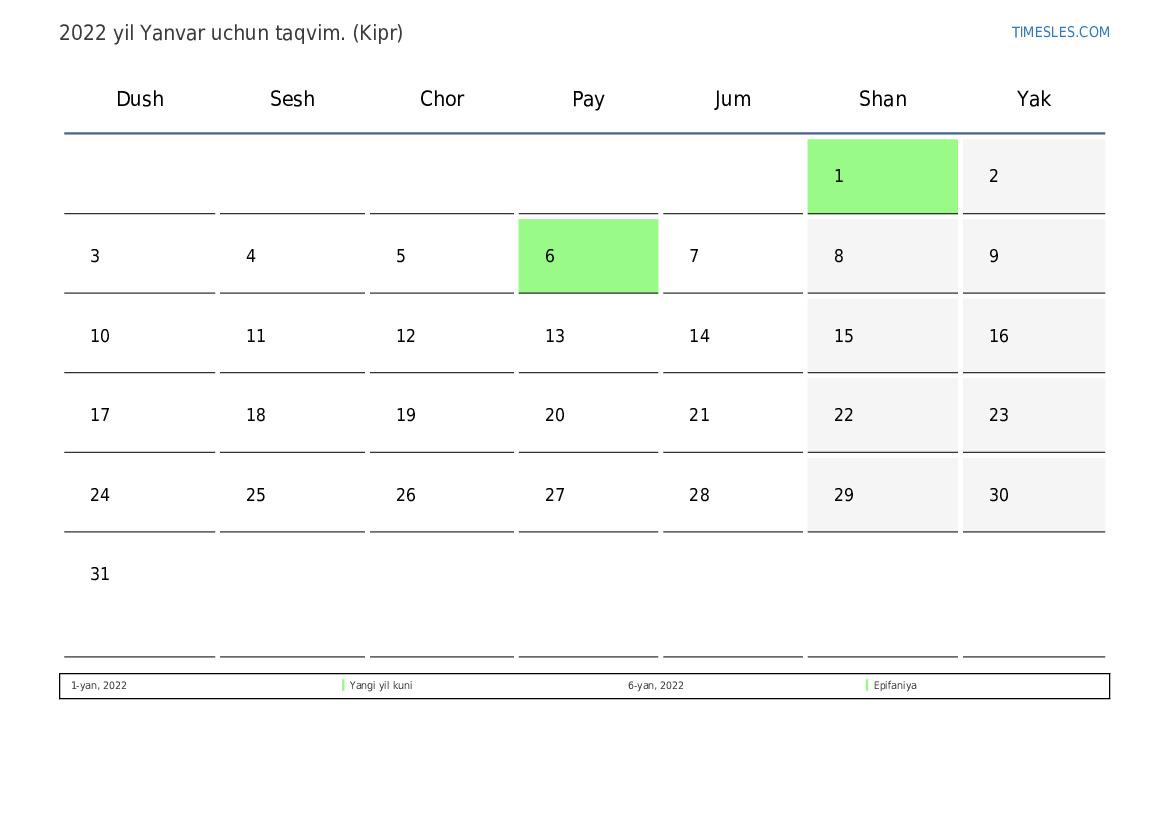Select Sunday date 30 cell
Image resolution: width=1169 pixels, height=827 pixels.
(1033, 495)
